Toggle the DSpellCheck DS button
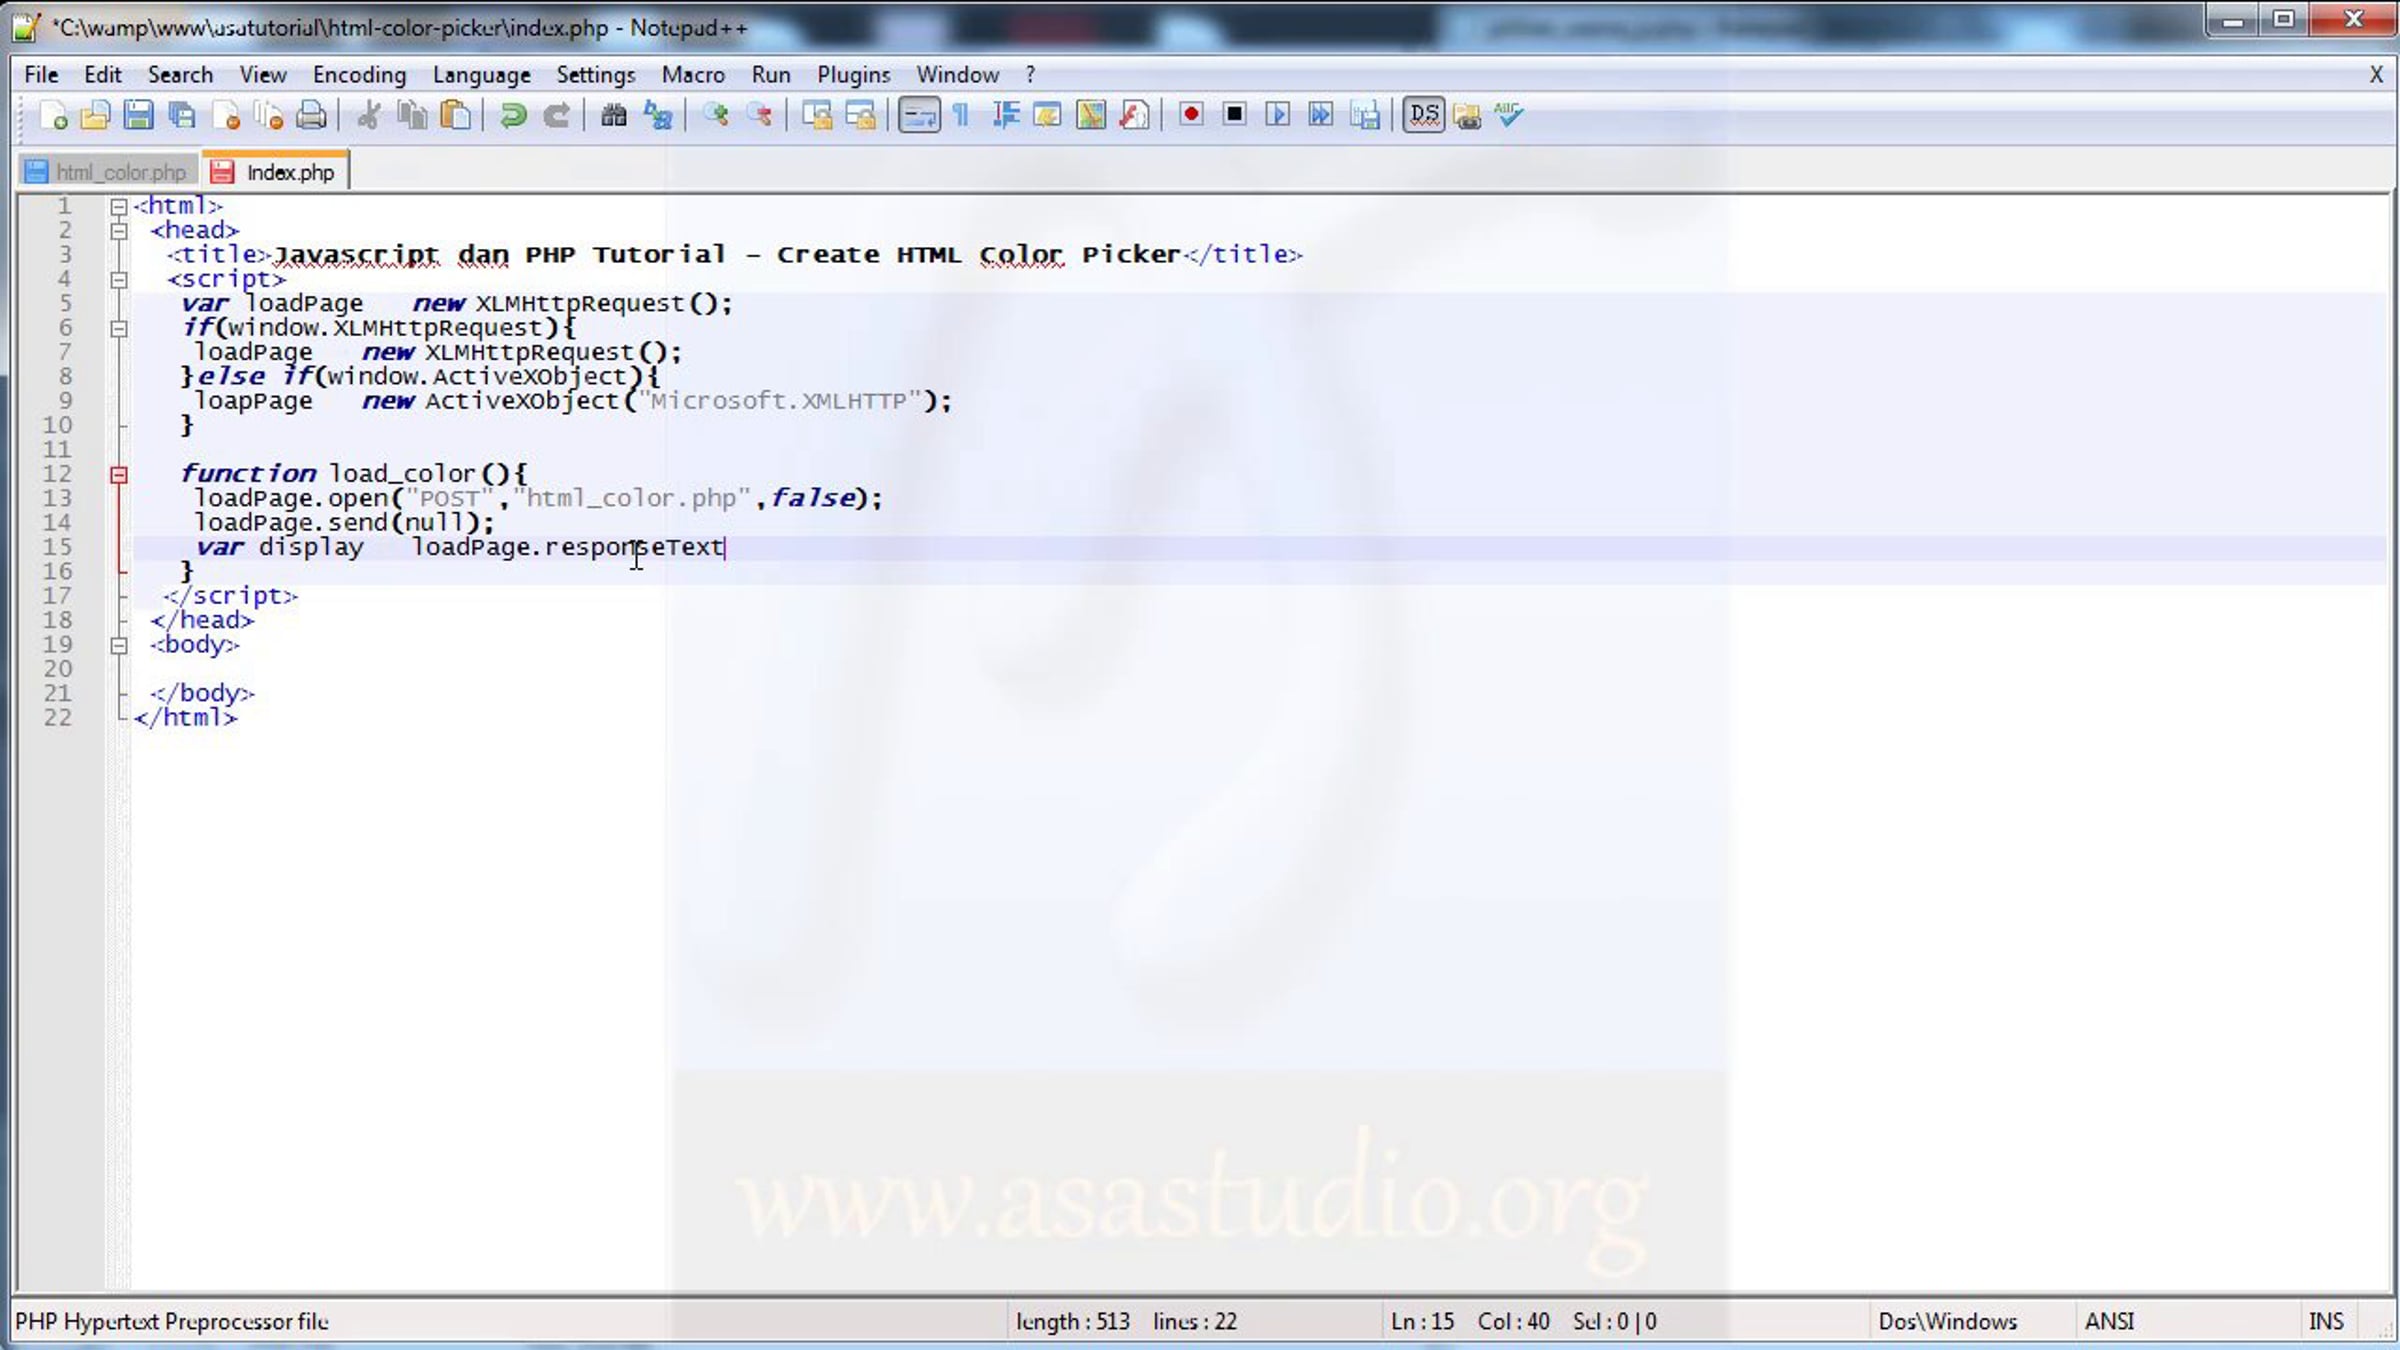The height and width of the screenshot is (1350, 2400). (x=1423, y=115)
